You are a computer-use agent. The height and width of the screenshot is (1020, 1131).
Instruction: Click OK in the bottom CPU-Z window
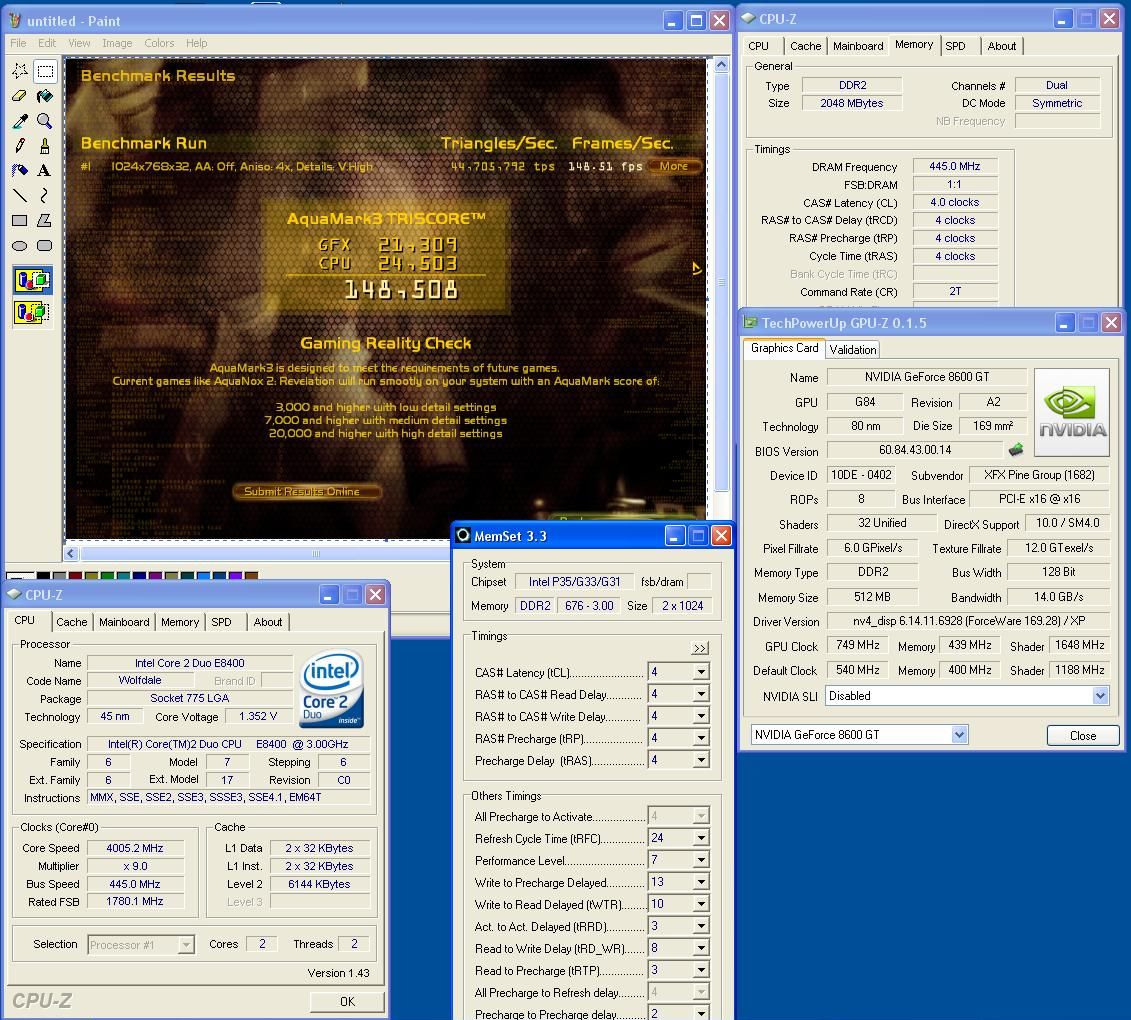347,1001
